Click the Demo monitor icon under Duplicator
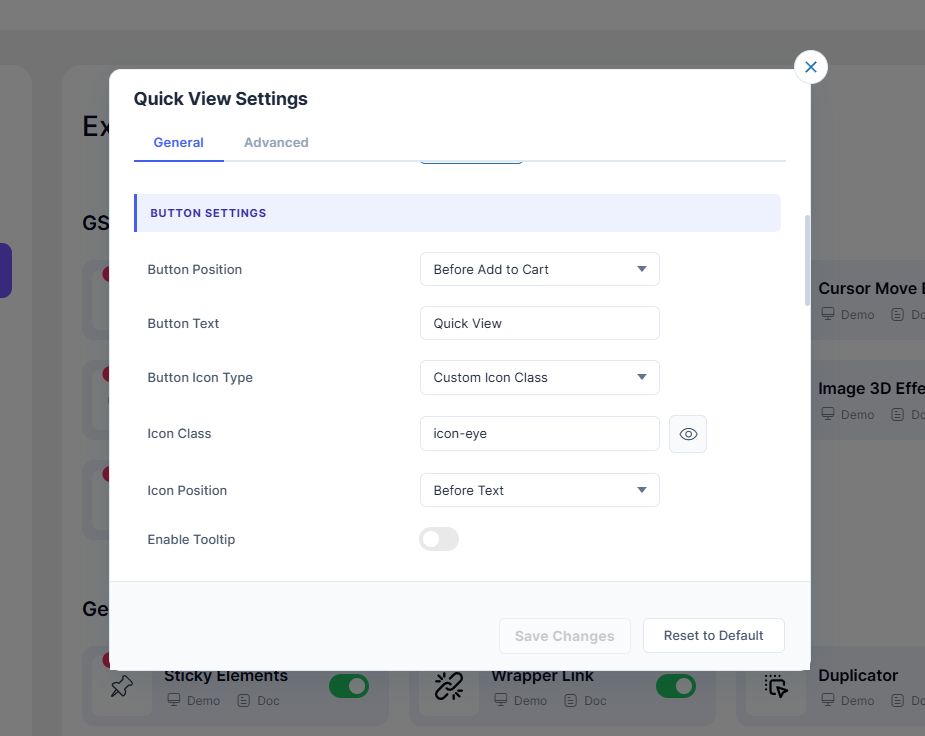Screen dimensions: 925x736 point(827,700)
